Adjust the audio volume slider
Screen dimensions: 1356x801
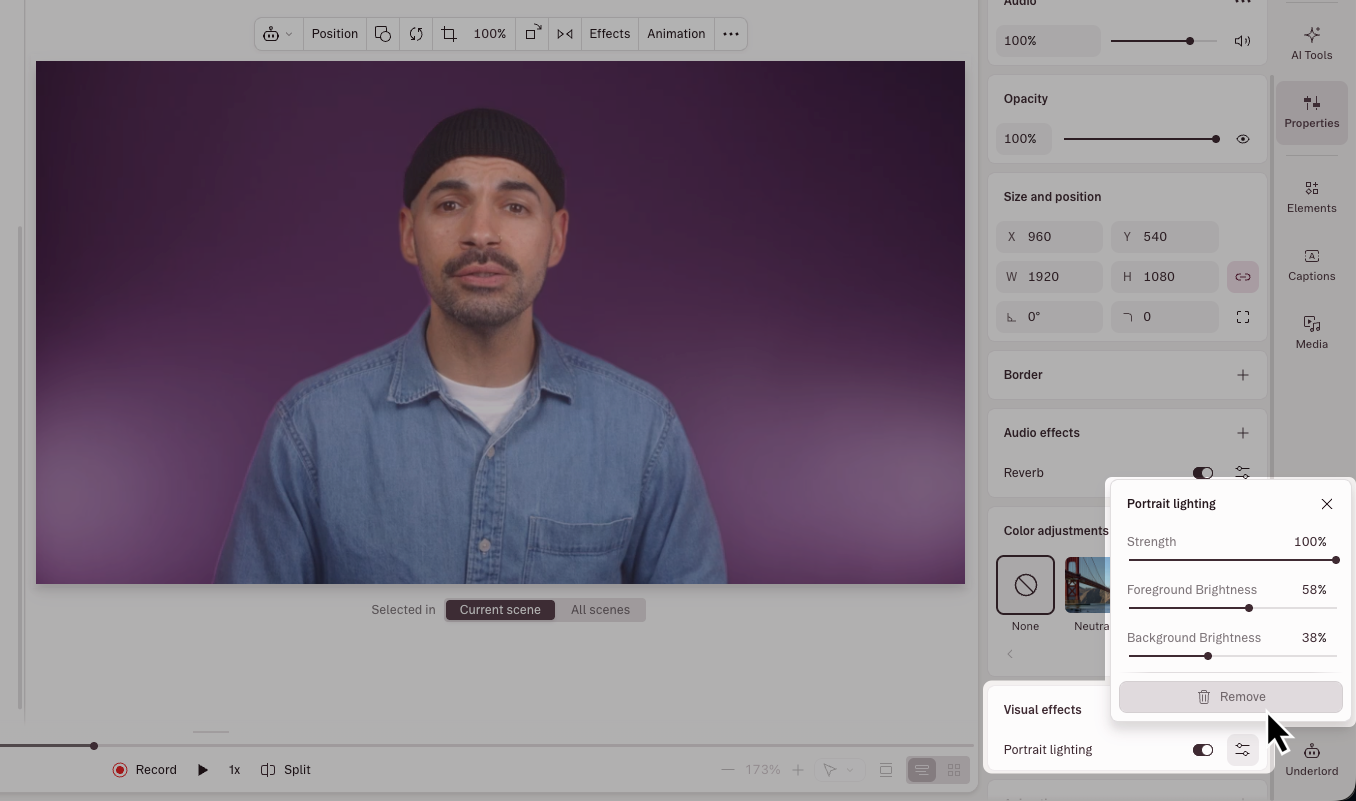pos(1164,41)
